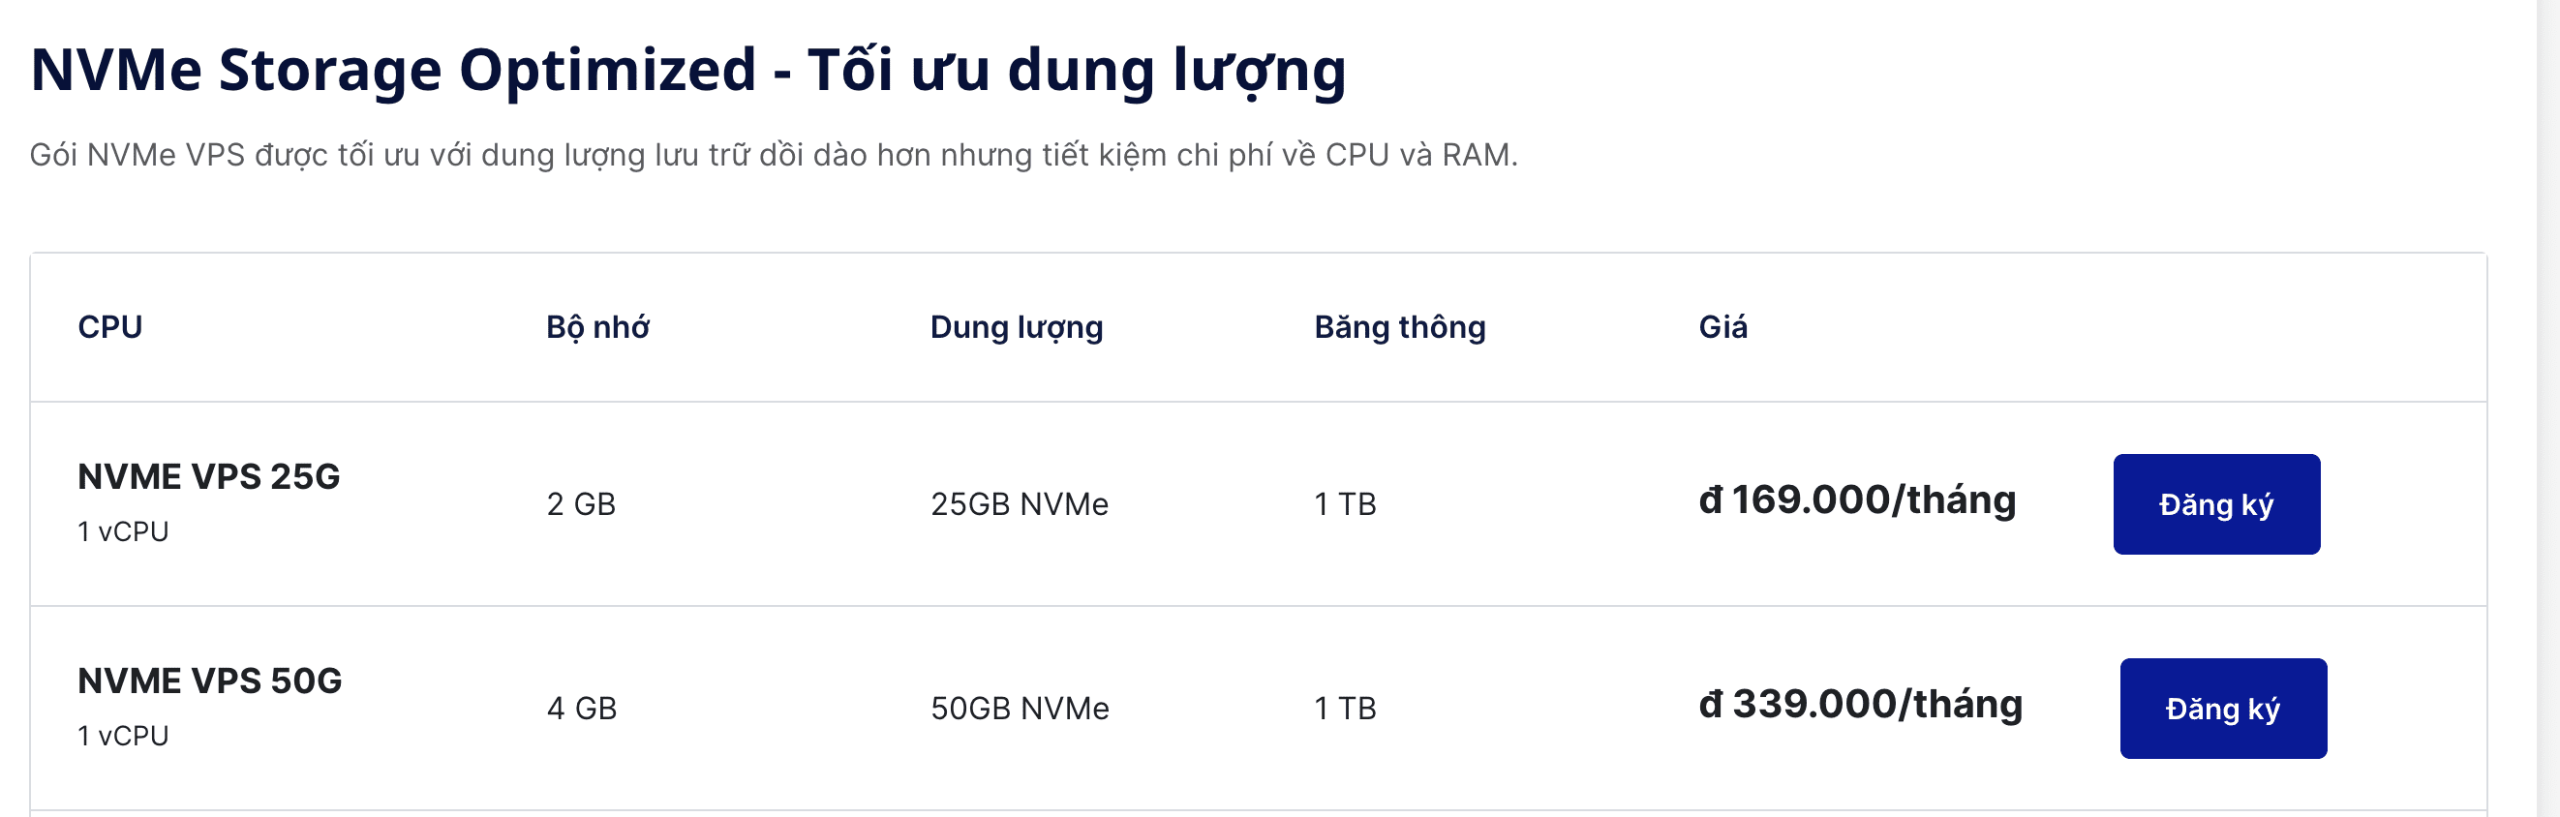Click the Giá column header
2560x817 pixels.
(x=1722, y=327)
